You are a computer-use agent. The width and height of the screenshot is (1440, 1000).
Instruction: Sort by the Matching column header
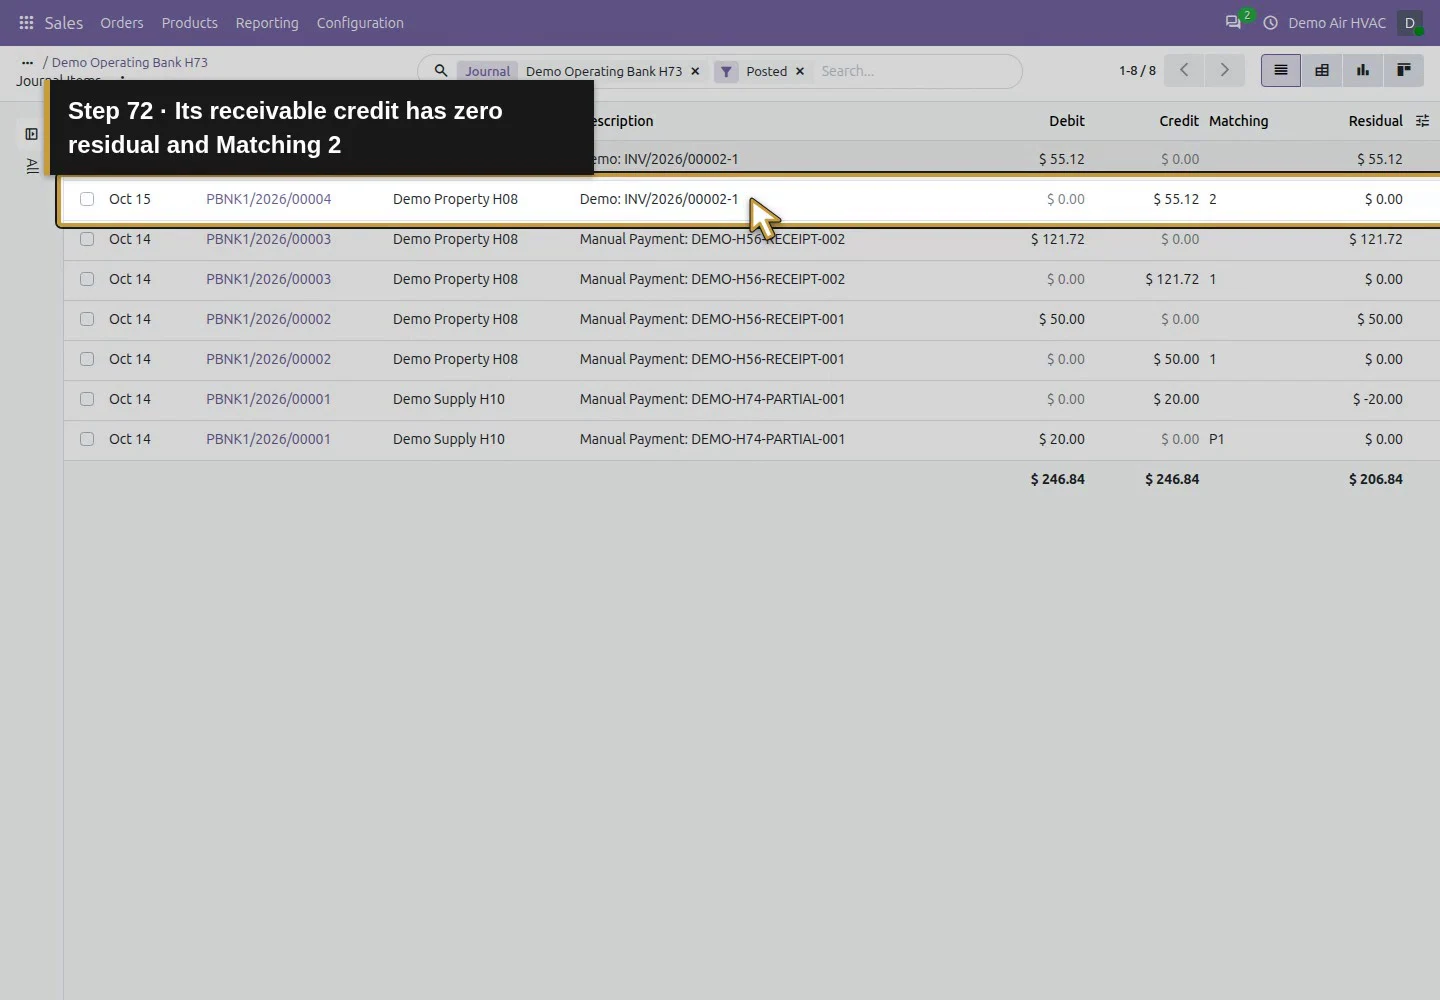[1238, 121]
